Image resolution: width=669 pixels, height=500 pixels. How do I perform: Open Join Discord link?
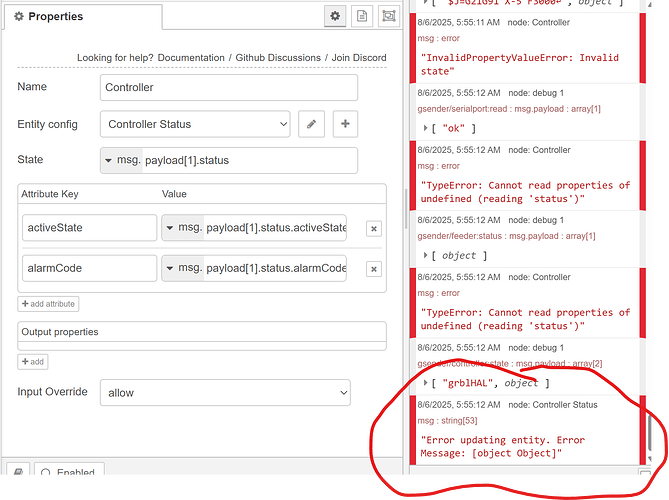[359, 58]
